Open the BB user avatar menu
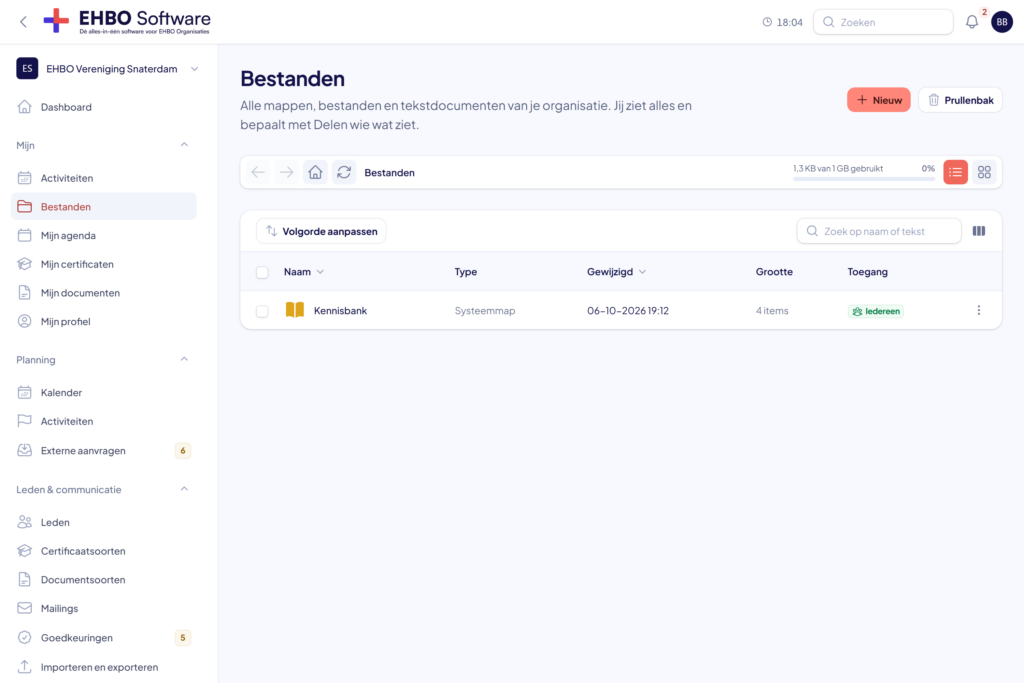This screenshot has width=1024, height=683. coord(1002,22)
